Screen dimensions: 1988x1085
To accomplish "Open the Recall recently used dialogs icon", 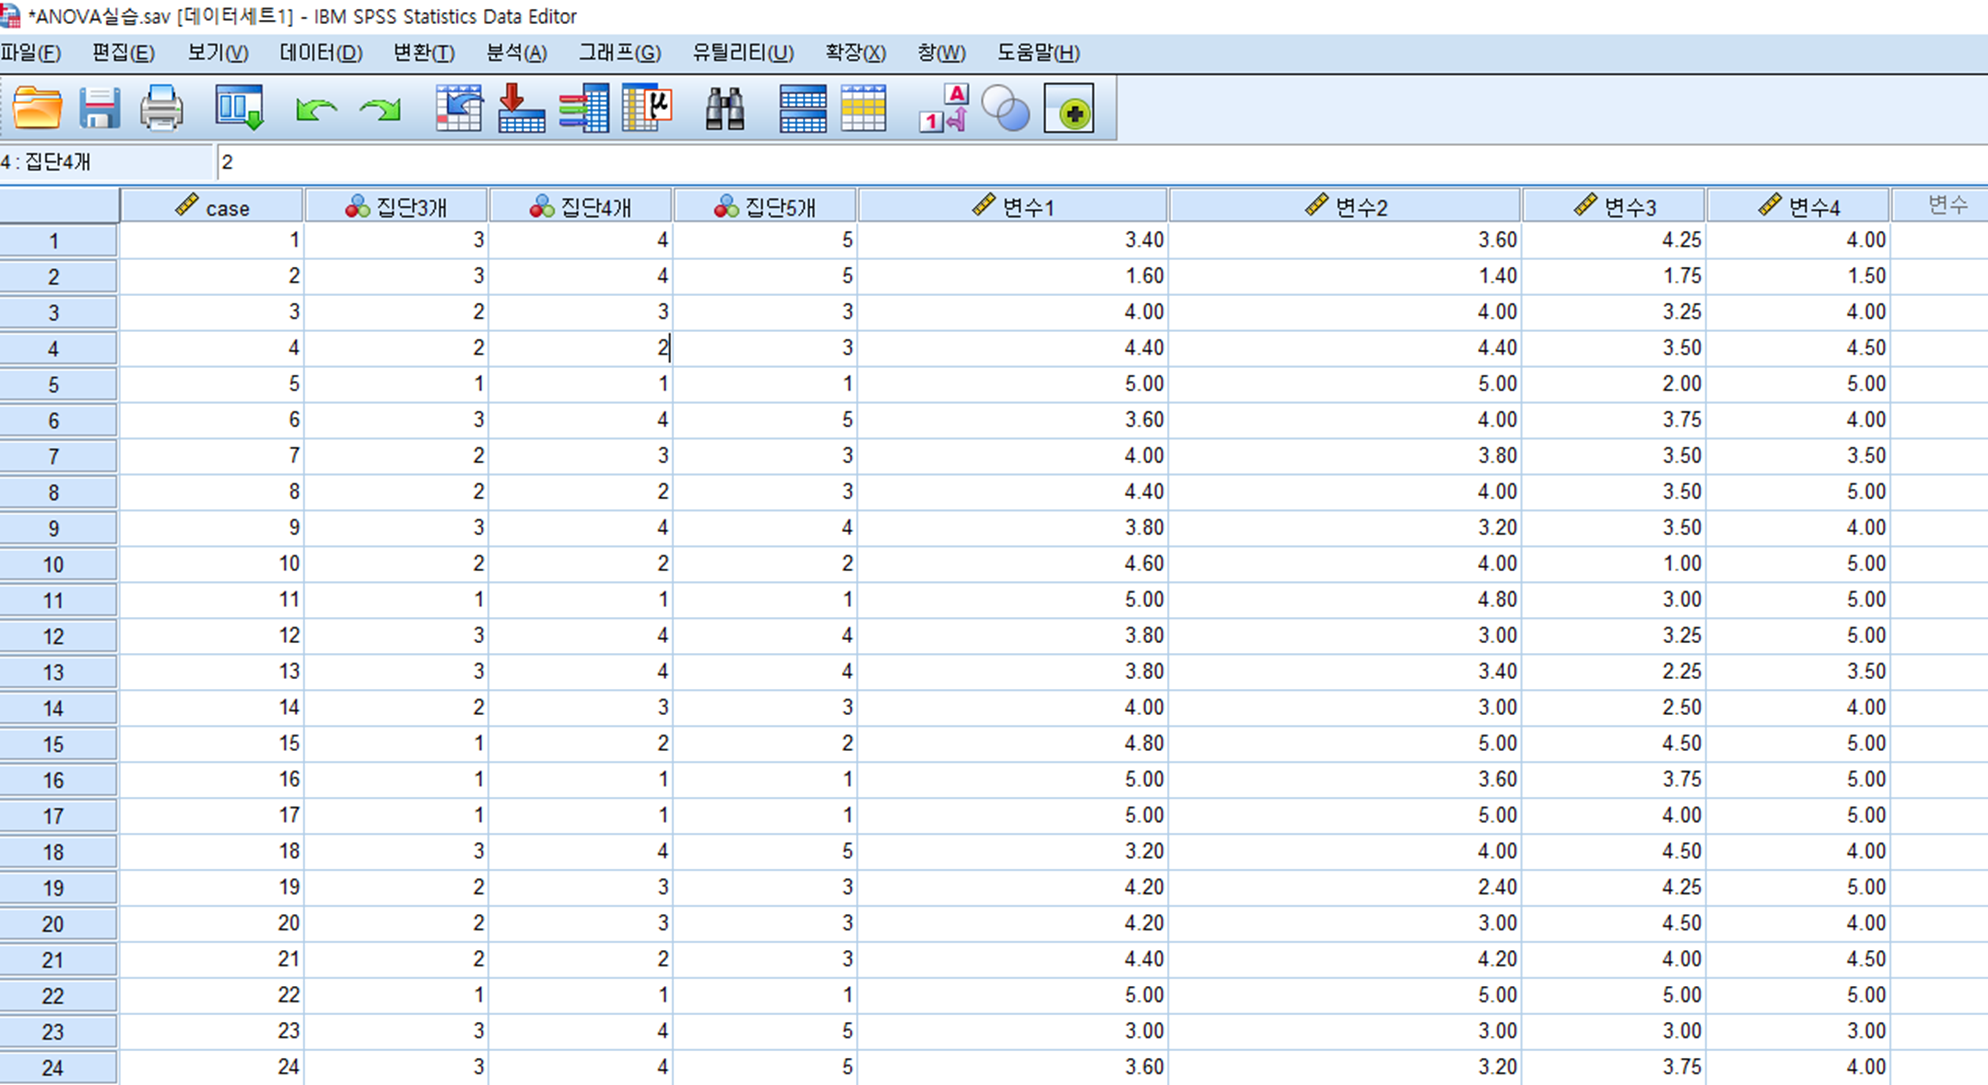I will [239, 108].
